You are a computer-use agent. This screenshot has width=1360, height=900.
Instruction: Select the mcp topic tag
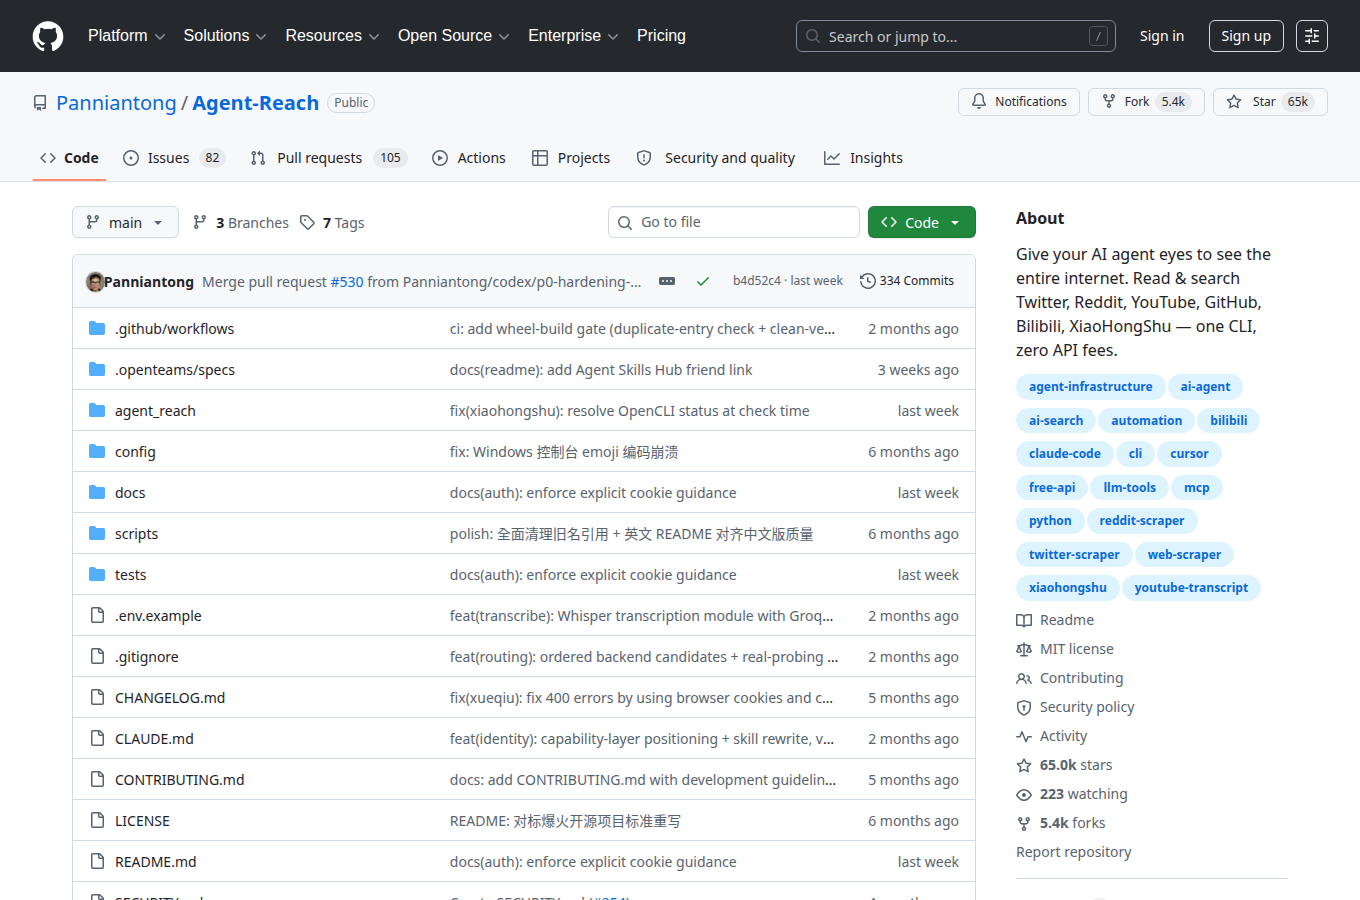1196,488
